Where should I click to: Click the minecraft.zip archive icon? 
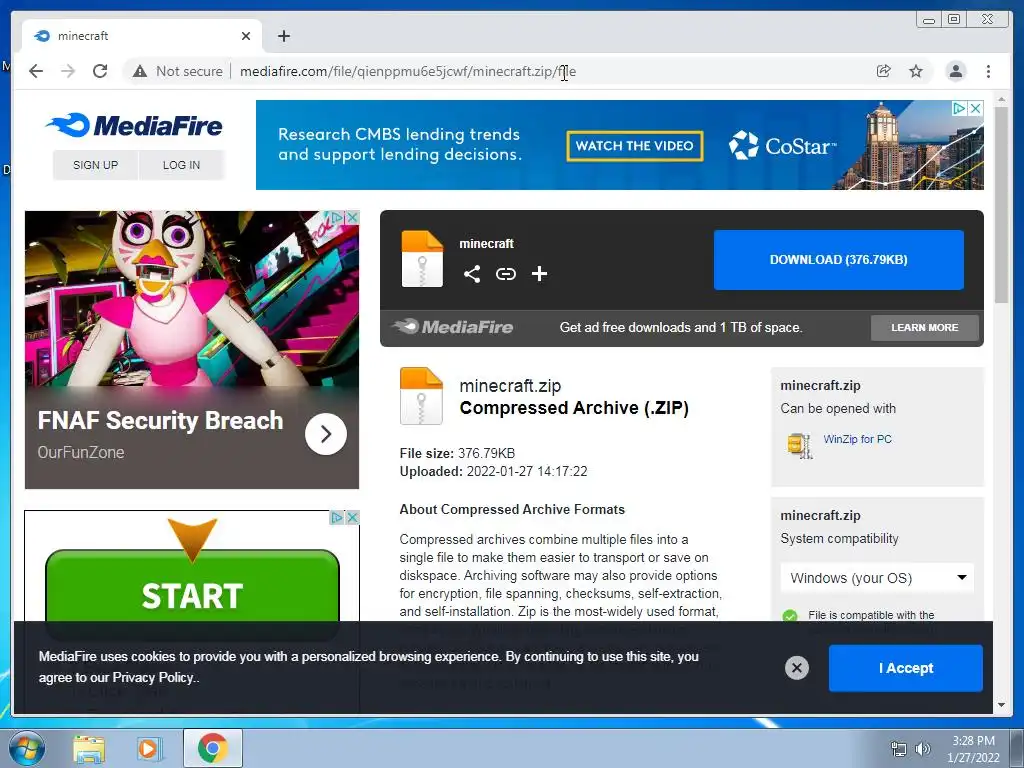[421, 396]
